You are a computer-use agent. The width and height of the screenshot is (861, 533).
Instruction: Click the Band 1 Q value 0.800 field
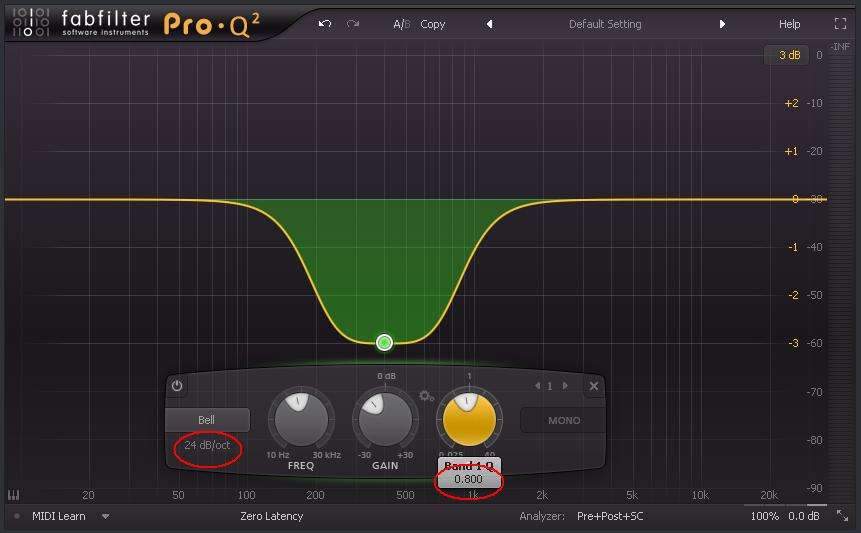(468, 479)
